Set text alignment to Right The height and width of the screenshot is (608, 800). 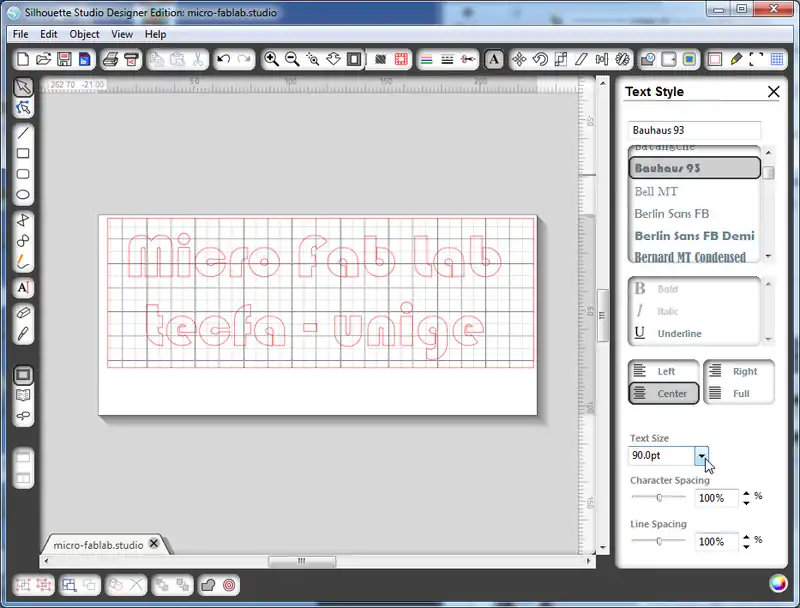pos(739,371)
